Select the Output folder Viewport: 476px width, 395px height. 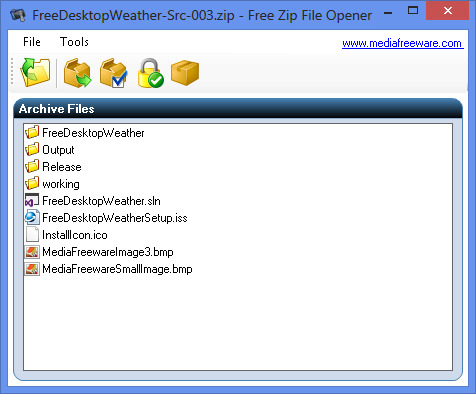(x=58, y=150)
